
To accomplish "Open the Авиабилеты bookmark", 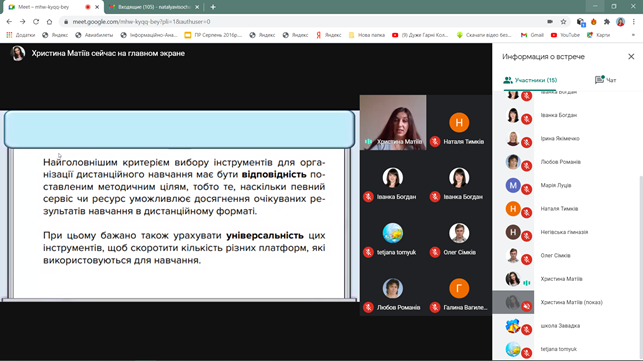I will coord(94,35).
